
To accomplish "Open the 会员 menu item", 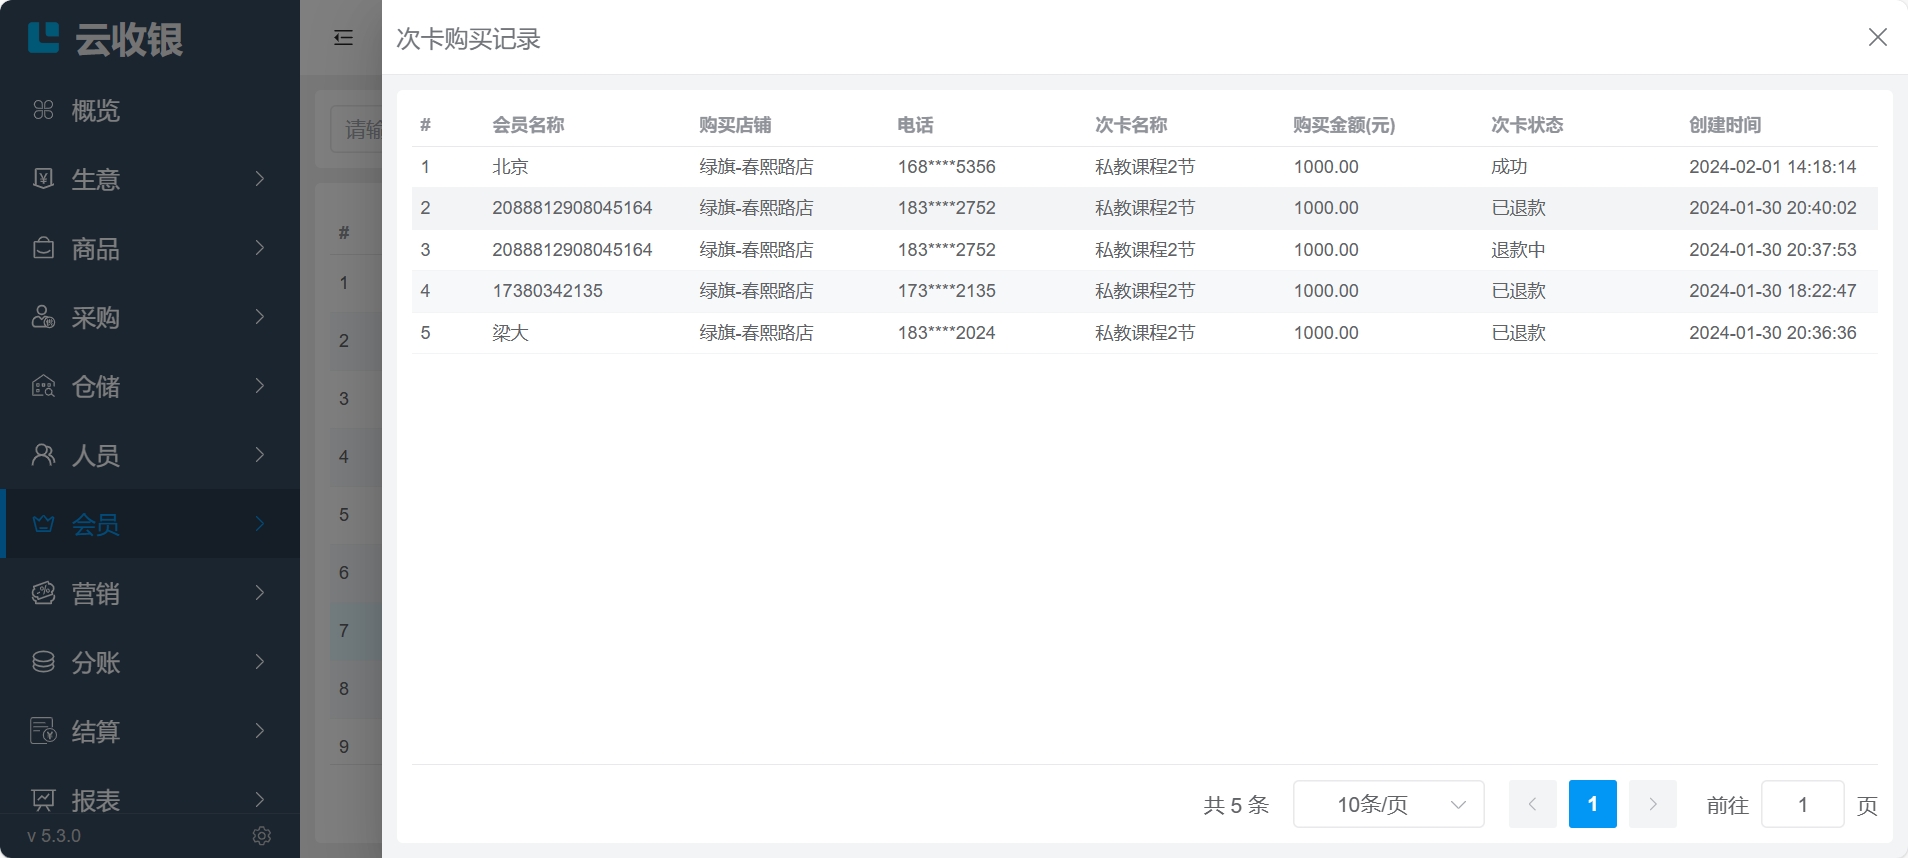I will pos(96,524).
